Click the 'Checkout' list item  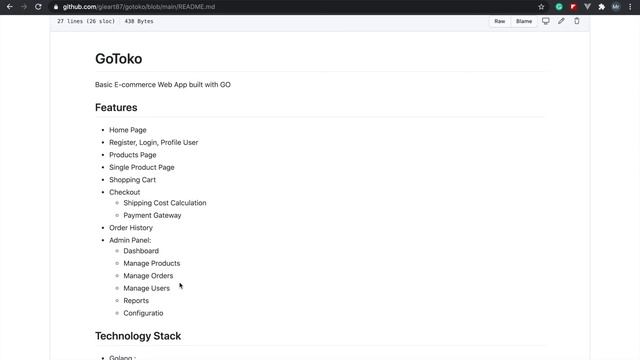click(x=124, y=192)
